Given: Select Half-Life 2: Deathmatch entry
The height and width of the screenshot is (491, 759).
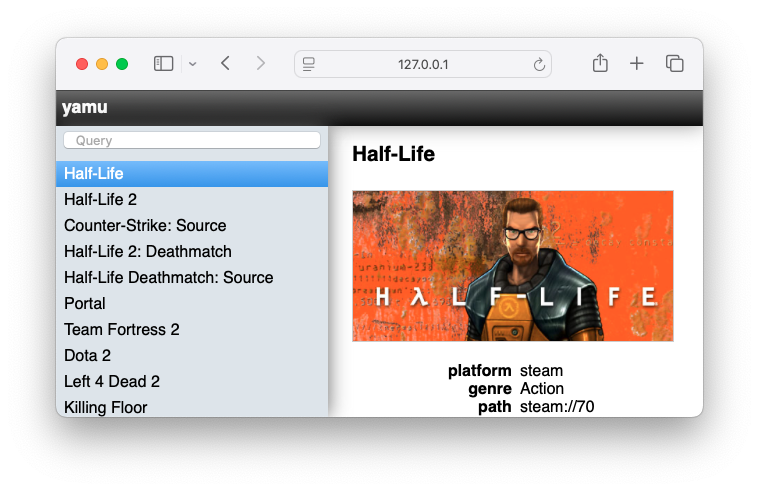Looking at the screenshot, I should click(x=192, y=252).
